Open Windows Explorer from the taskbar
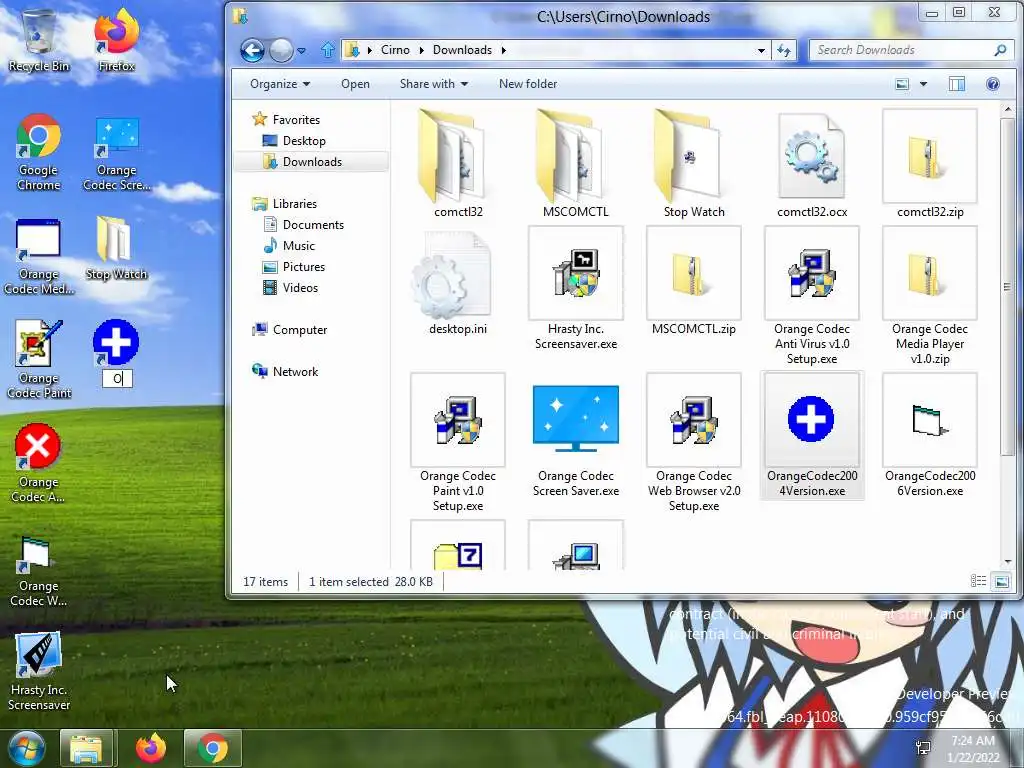1024x768 pixels. [86, 748]
